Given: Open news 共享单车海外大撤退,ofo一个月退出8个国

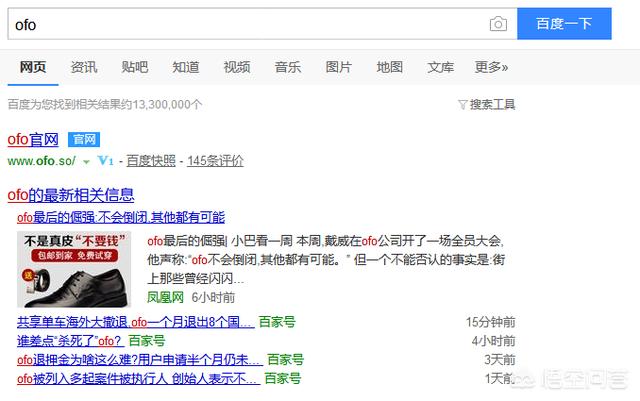Looking at the screenshot, I should (x=136, y=322).
